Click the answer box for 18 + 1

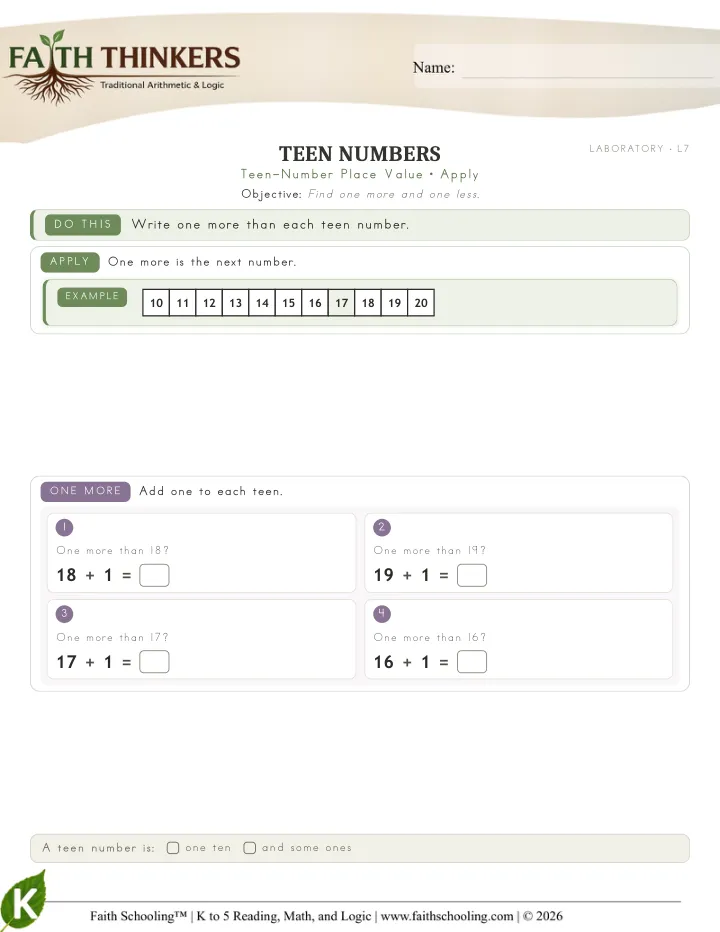[154, 575]
